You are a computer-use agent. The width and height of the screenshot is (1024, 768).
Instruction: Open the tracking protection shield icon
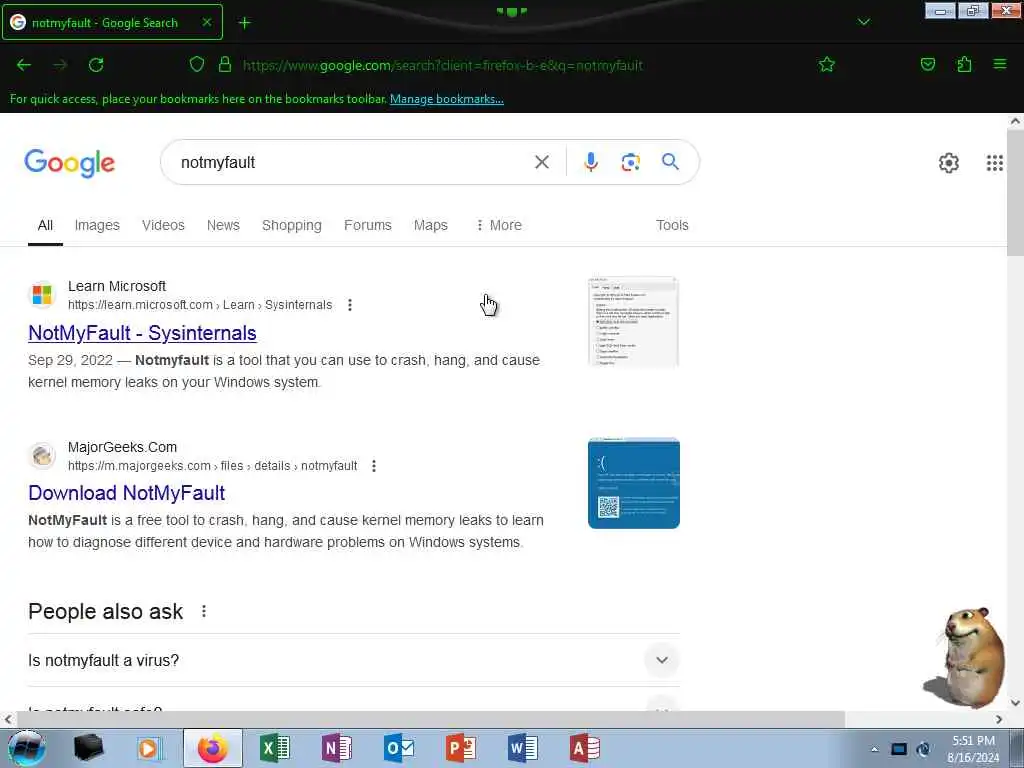[197, 65]
